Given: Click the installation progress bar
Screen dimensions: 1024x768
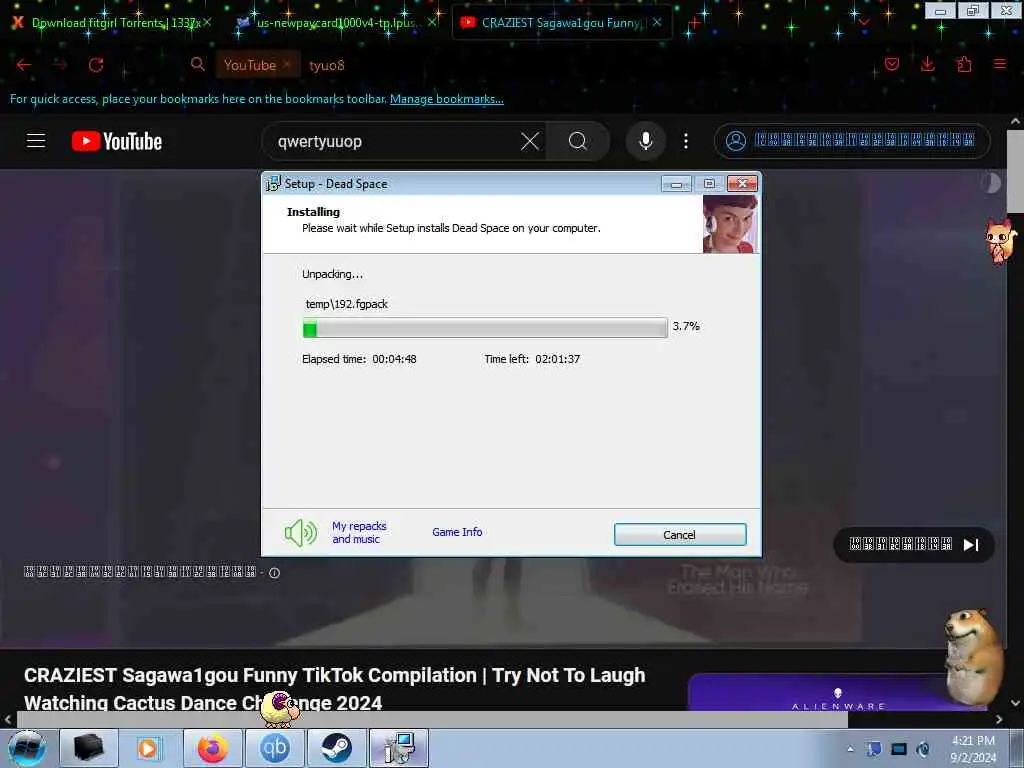Looking at the screenshot, I should [x=485, y=327].
